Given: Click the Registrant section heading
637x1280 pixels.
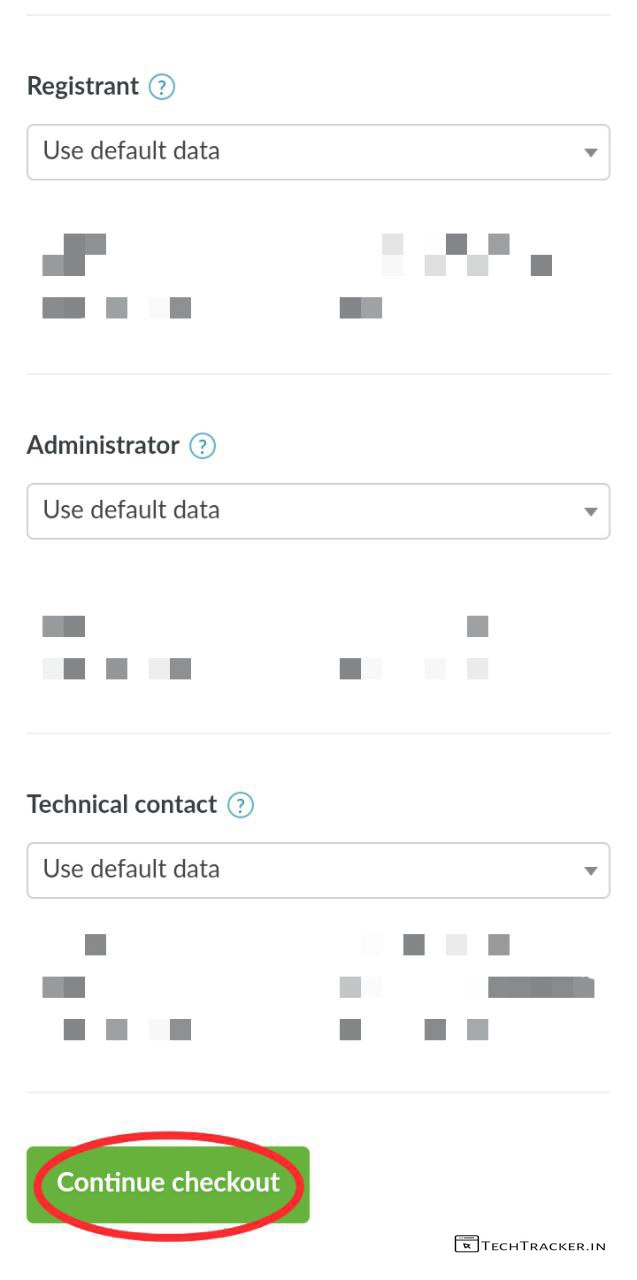Looking at the screenshot, I should pyautogui.click(x=83, y=86).
